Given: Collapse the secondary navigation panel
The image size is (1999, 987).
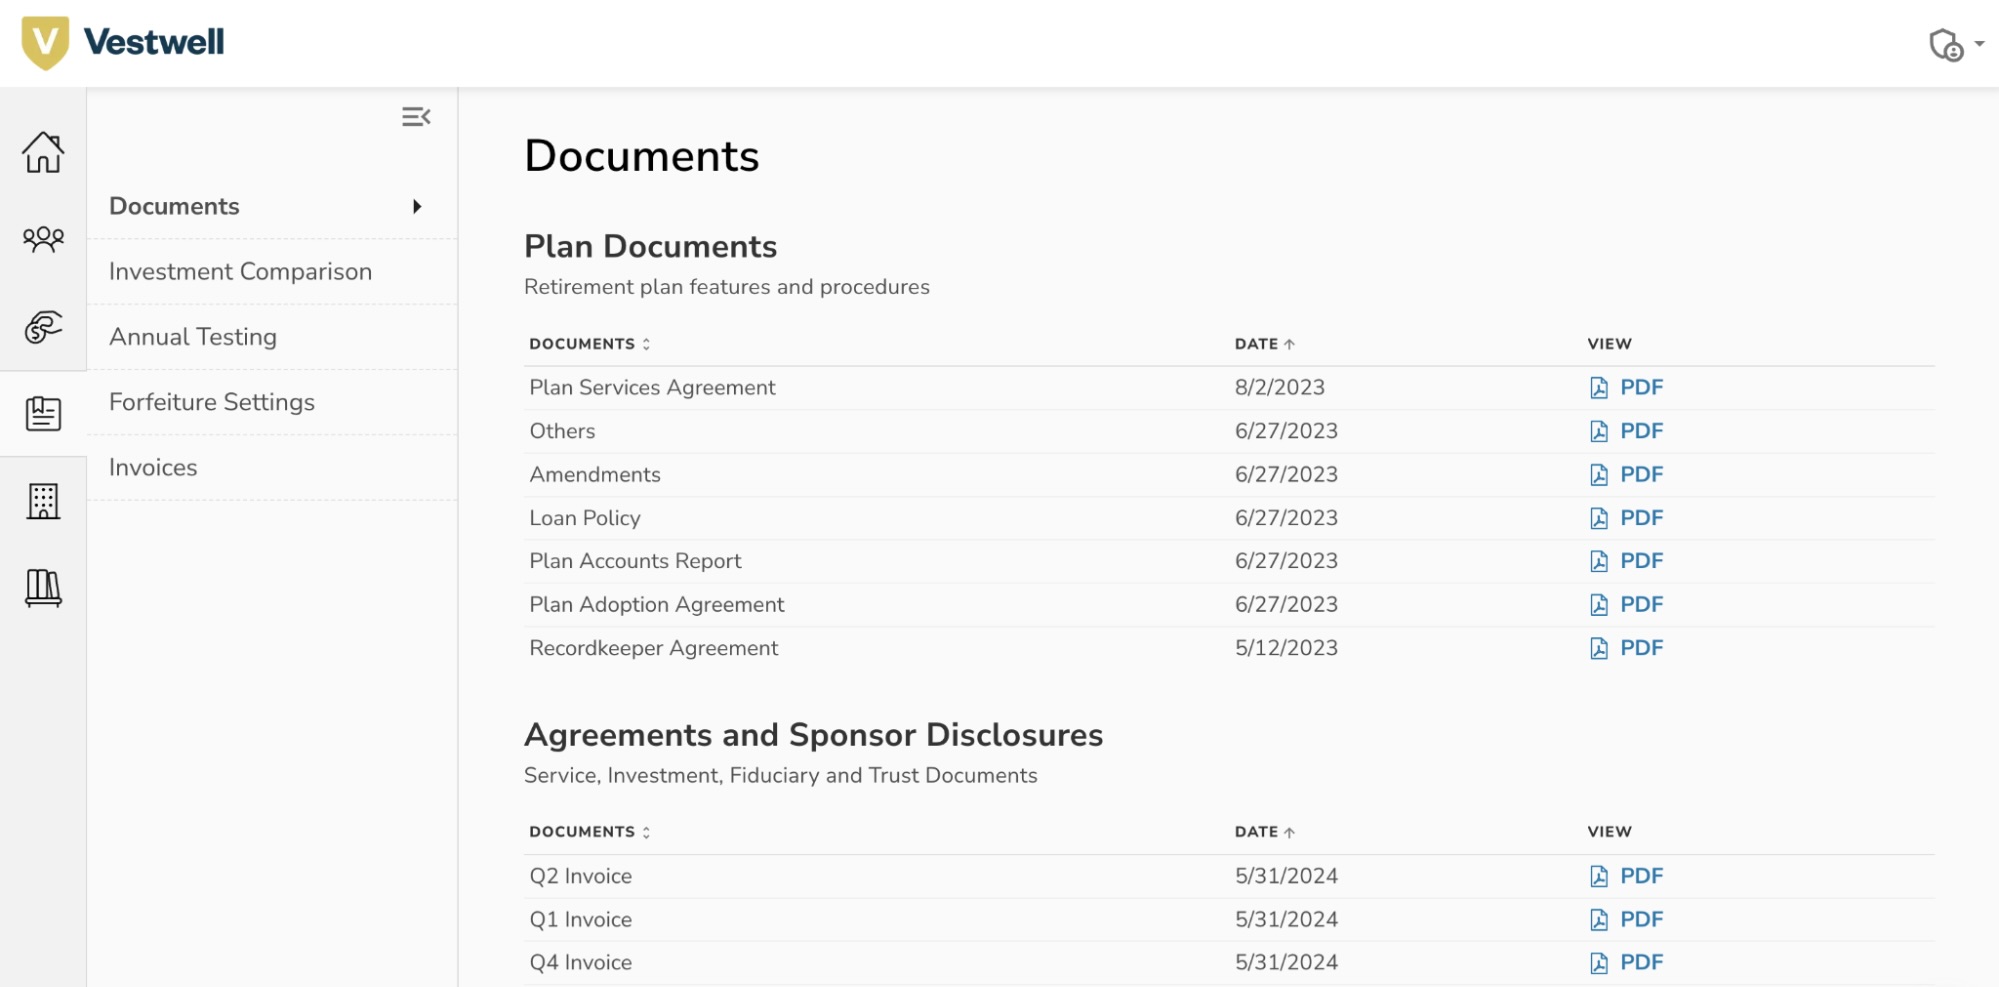Looking at the screenshot, I should pos(416,117).
